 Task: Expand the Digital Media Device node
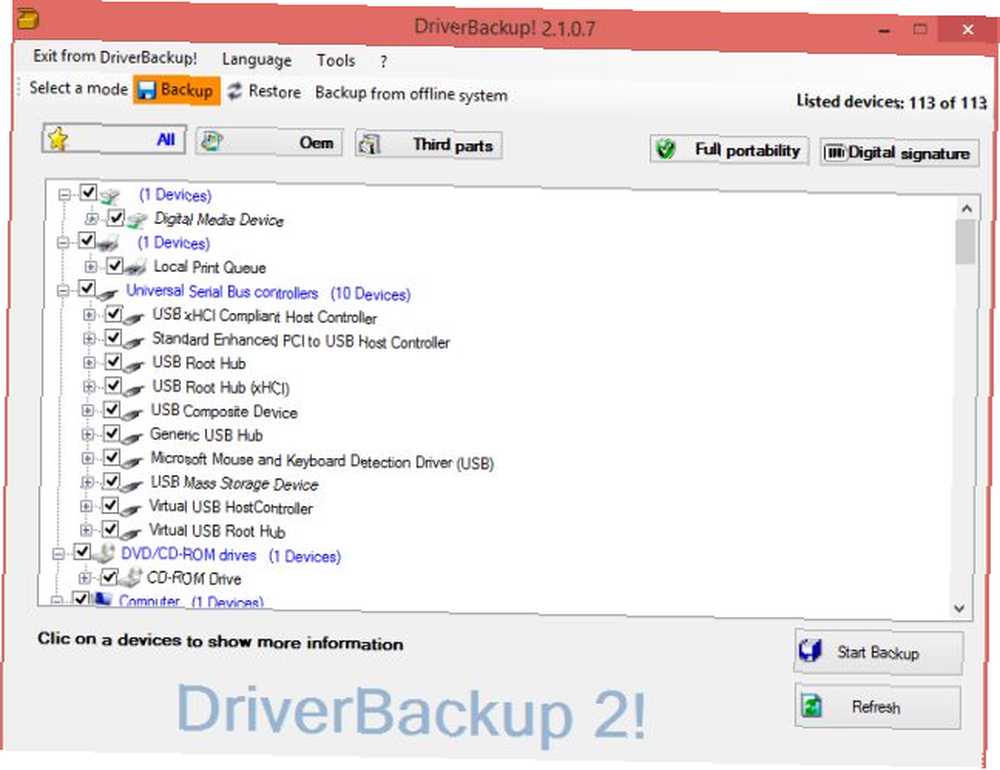(91, 219)
